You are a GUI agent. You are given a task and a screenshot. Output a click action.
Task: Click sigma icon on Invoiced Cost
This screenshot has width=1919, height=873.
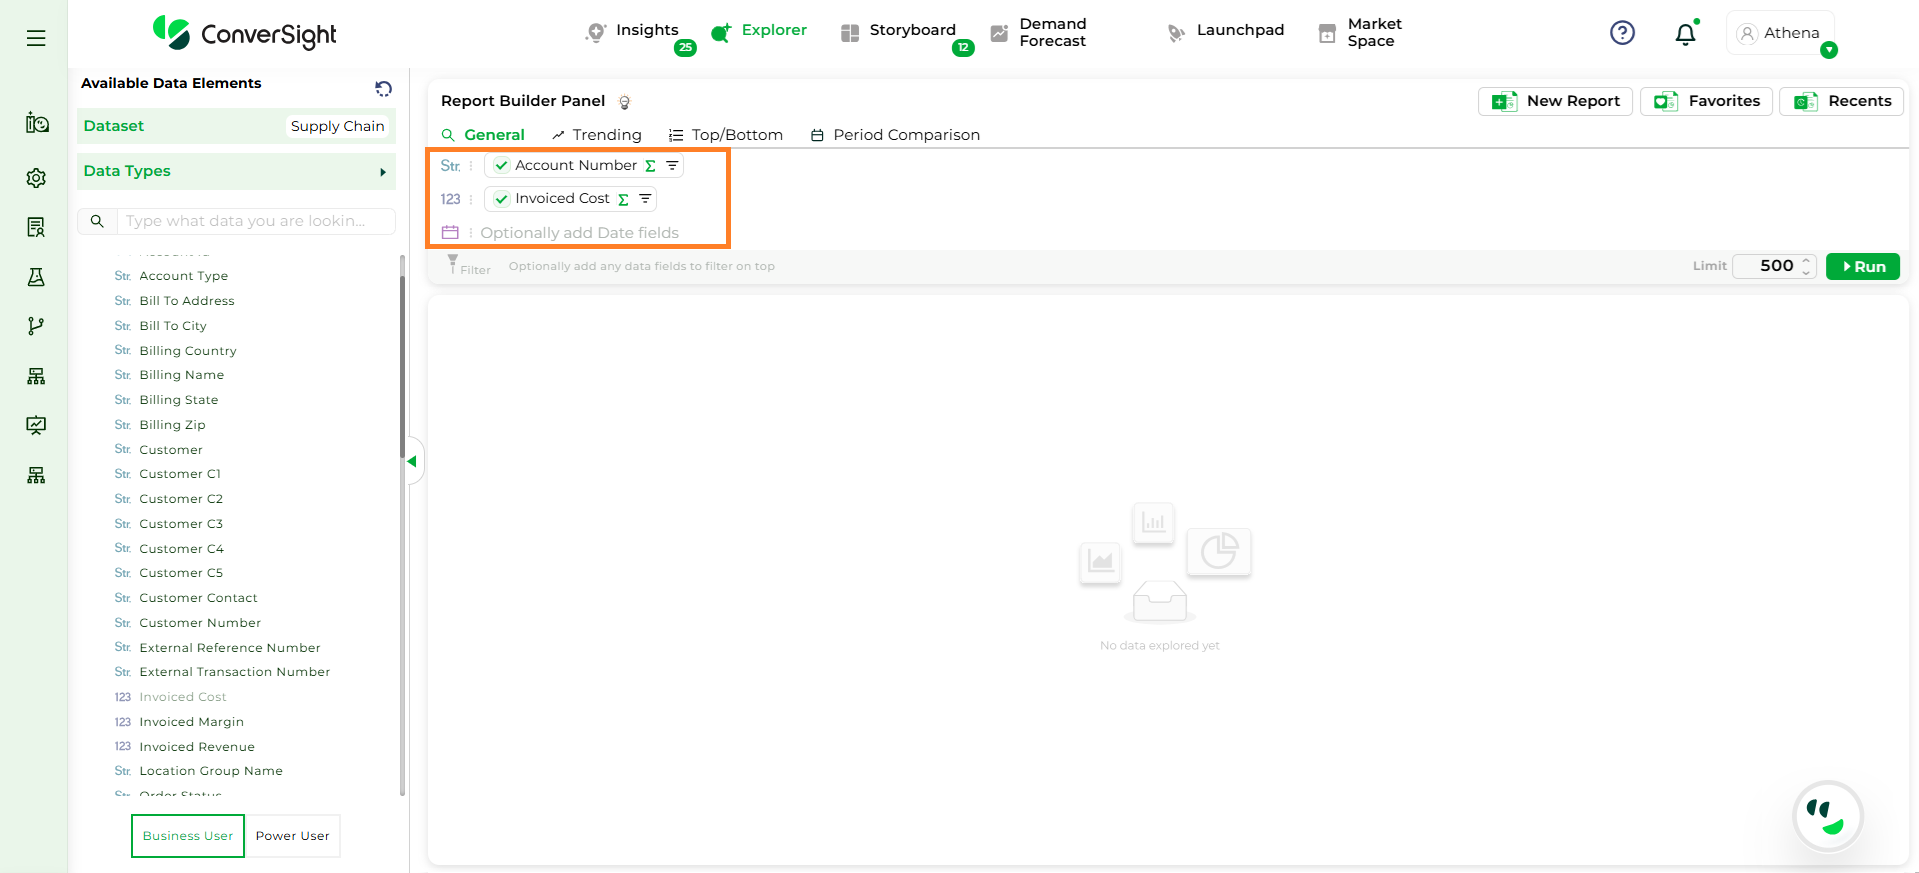(623, 199)
